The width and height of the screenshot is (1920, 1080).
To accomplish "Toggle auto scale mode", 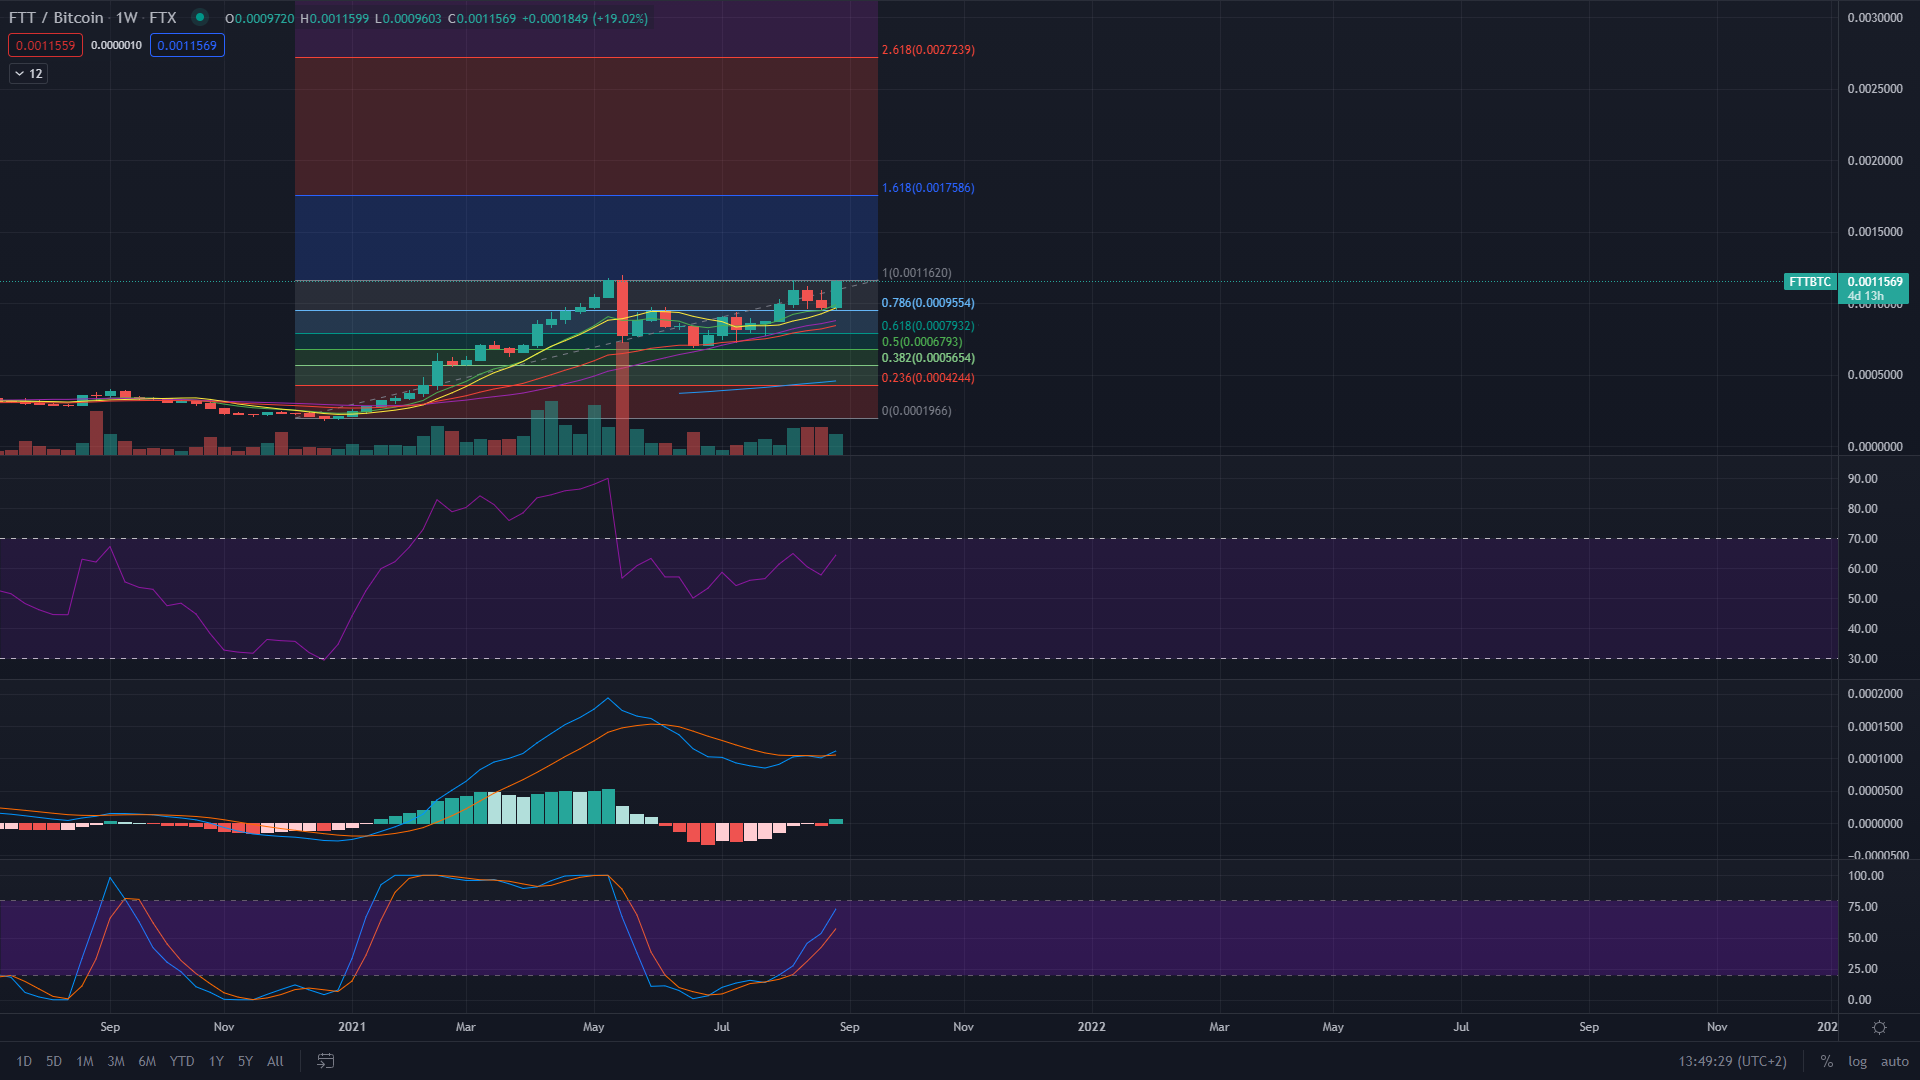I will click(1894, 1061).
